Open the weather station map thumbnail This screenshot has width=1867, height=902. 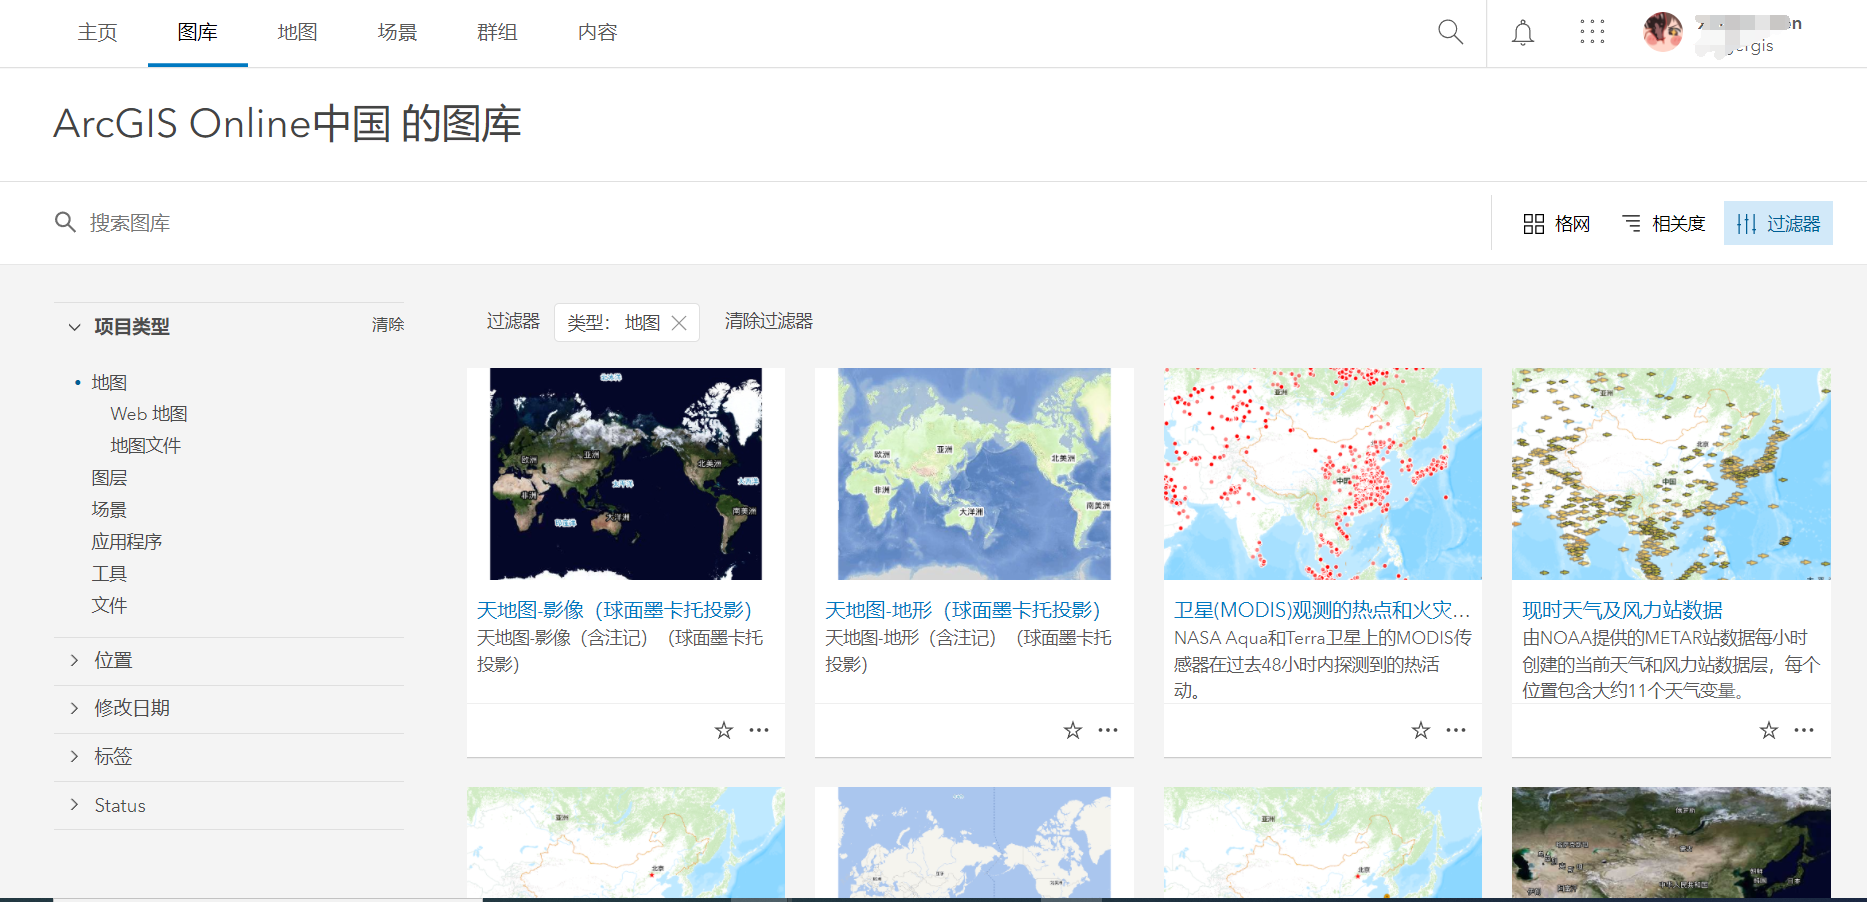click(x=1671, y=474)
